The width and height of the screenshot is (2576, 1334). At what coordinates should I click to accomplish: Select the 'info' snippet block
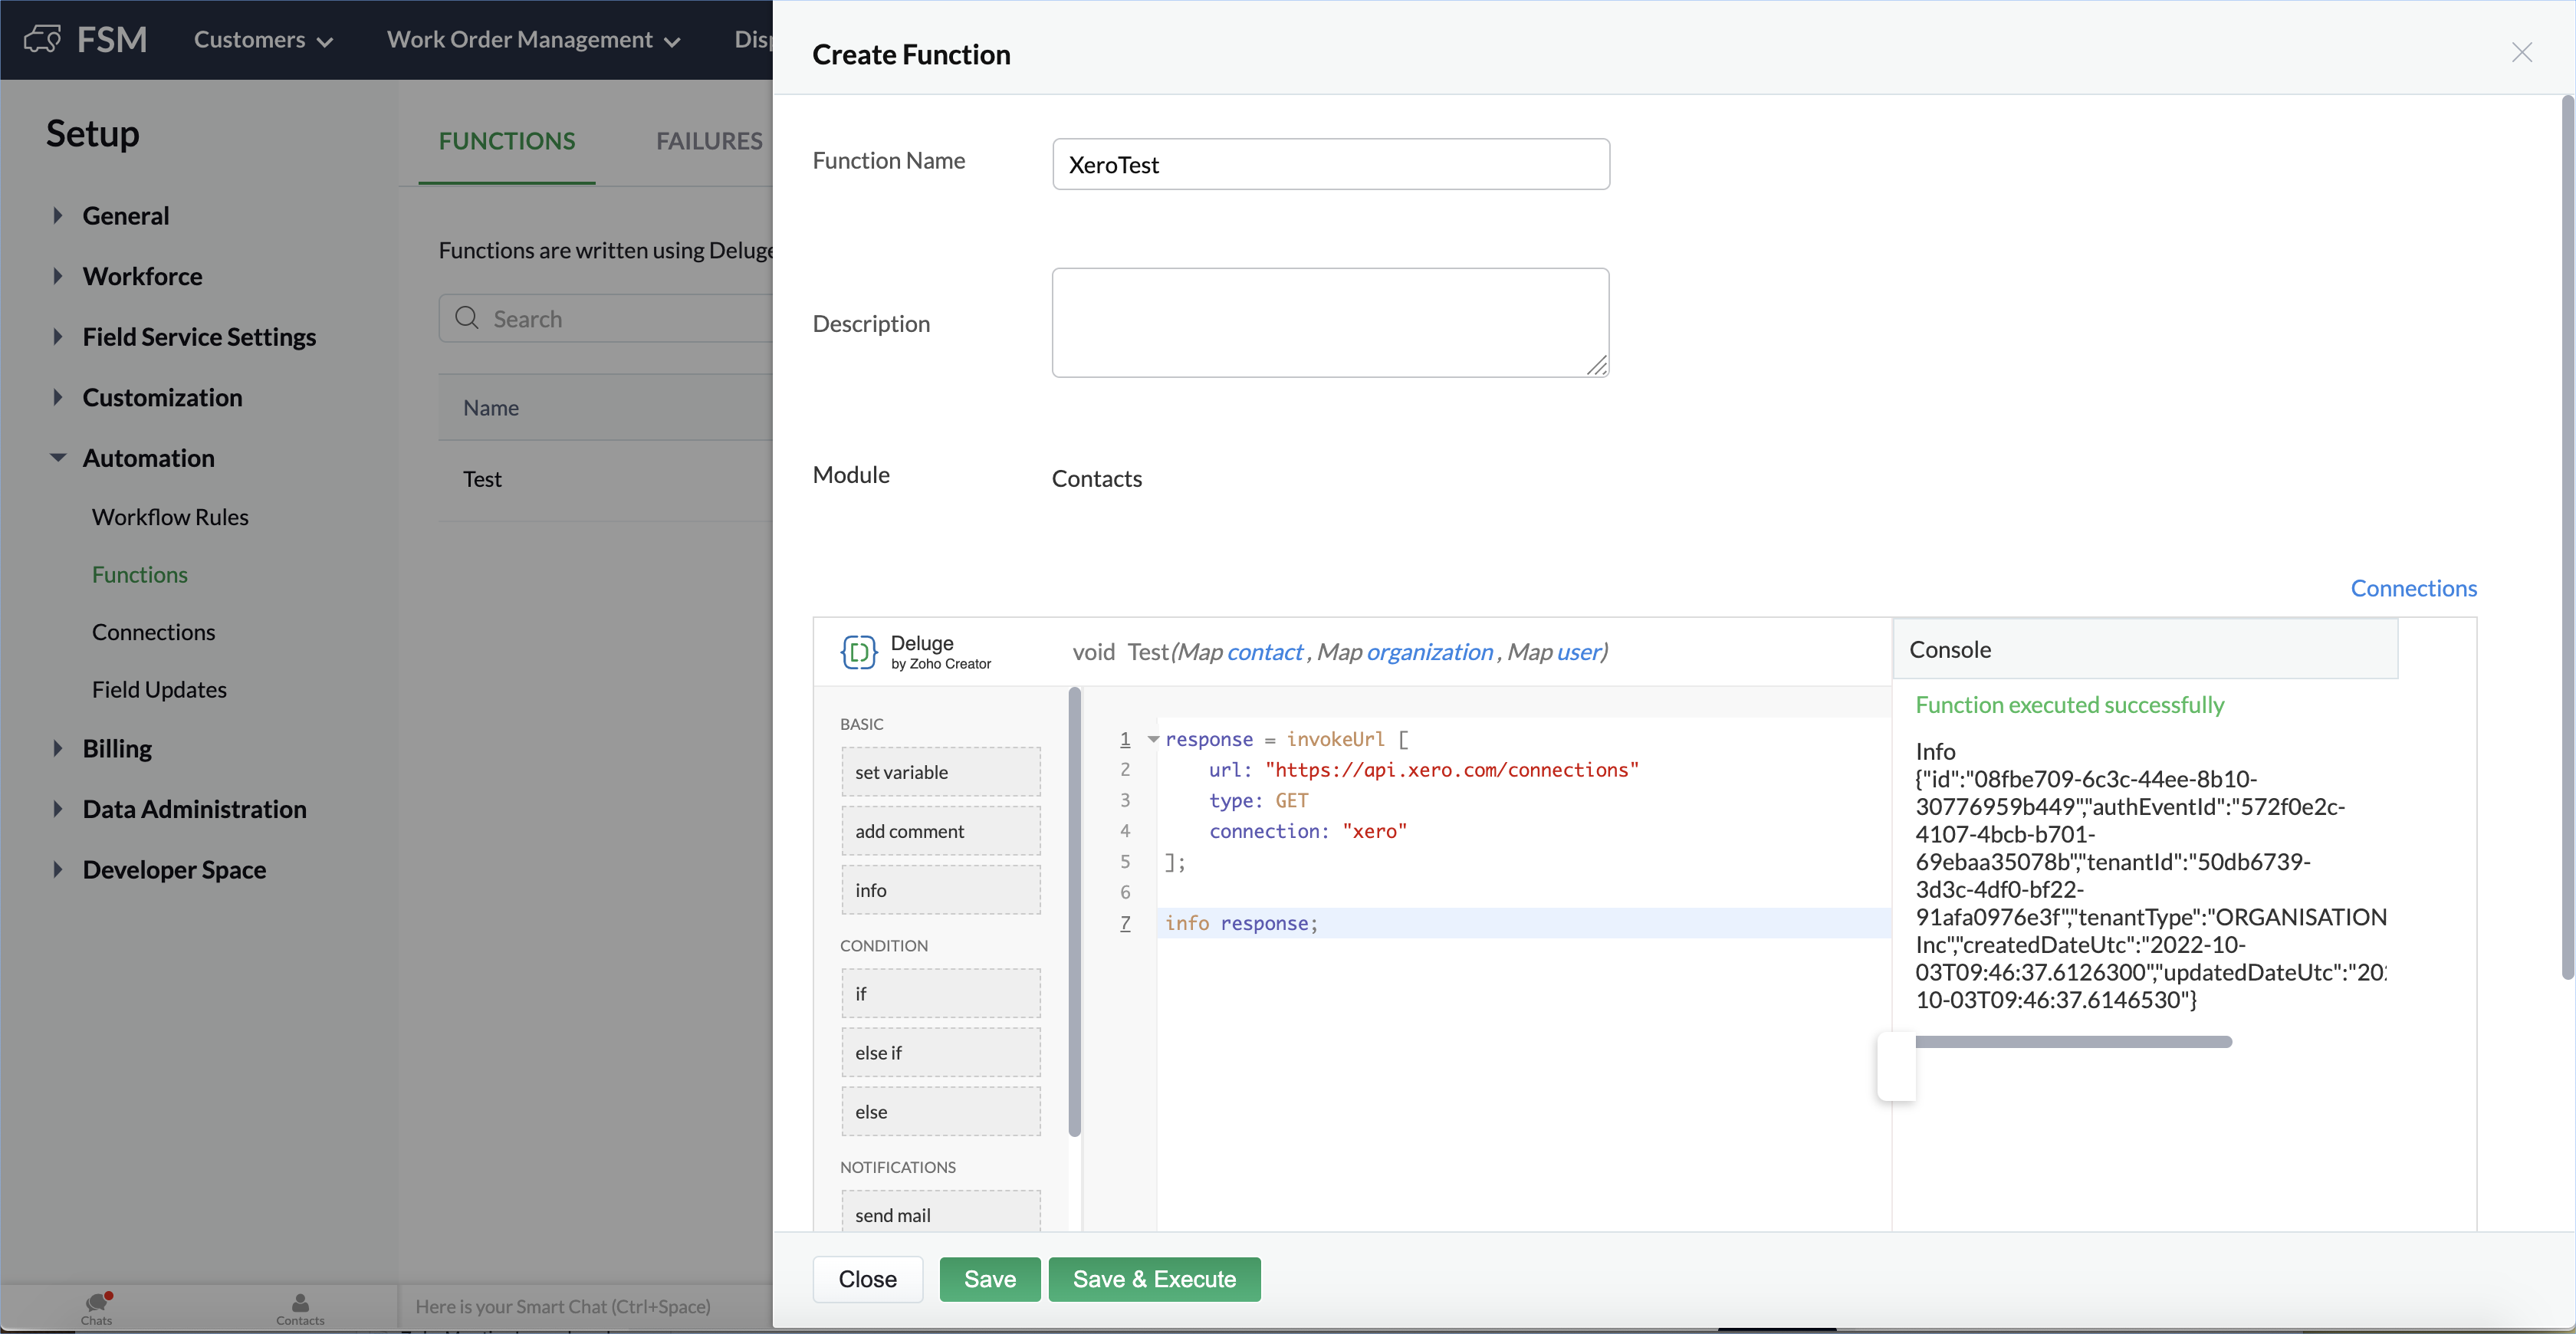click(x=940, y=890)
